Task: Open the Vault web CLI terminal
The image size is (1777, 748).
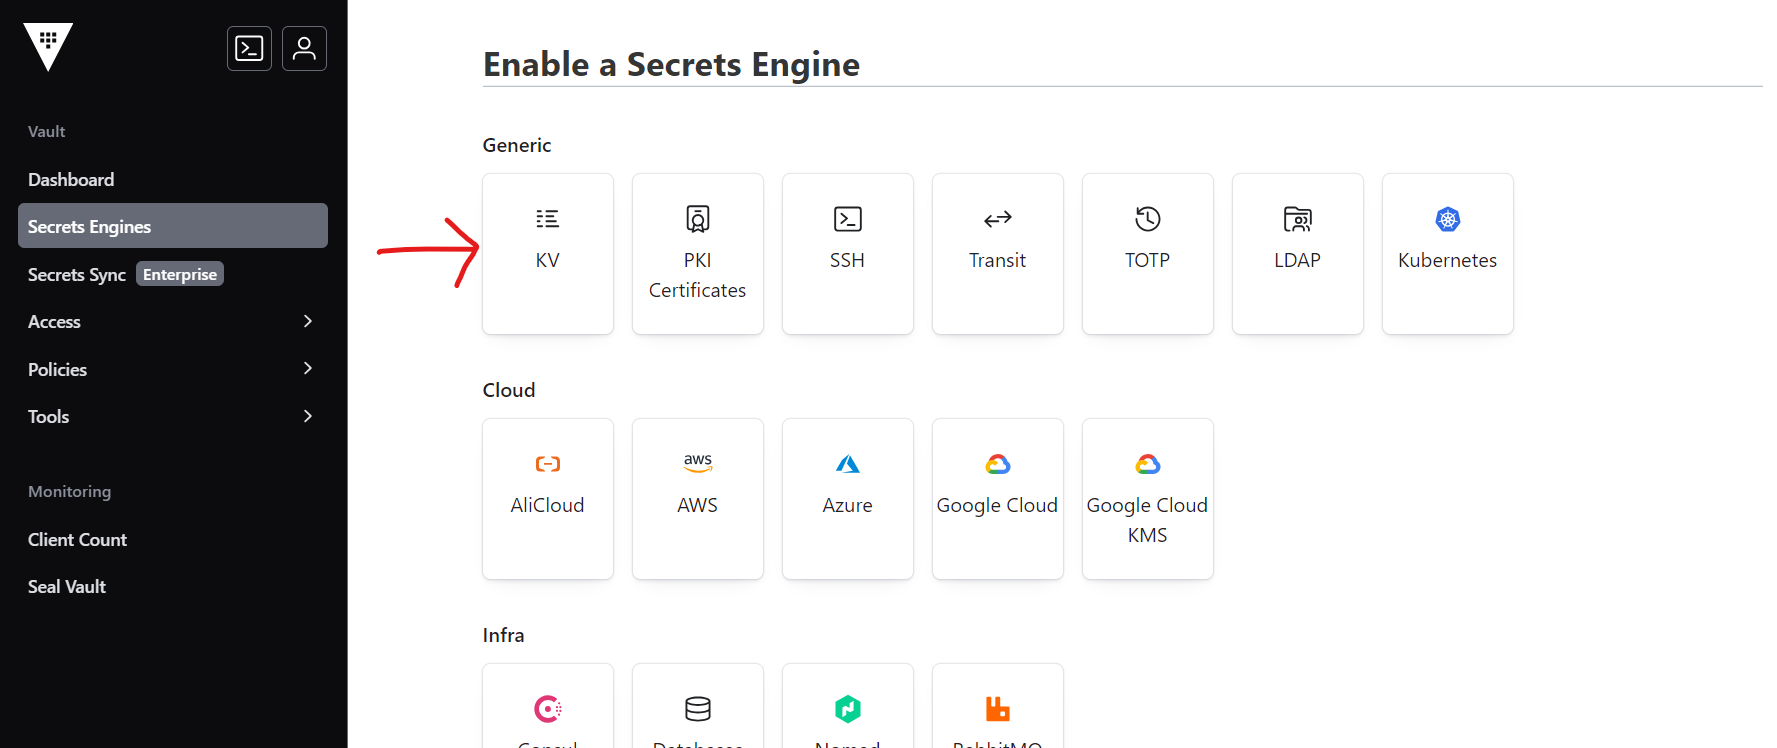Action: coord(249,48)
